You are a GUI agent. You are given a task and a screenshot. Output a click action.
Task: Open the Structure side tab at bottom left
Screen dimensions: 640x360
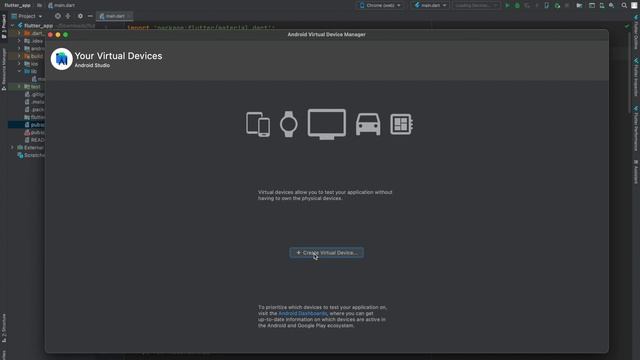tap(4, 328)
